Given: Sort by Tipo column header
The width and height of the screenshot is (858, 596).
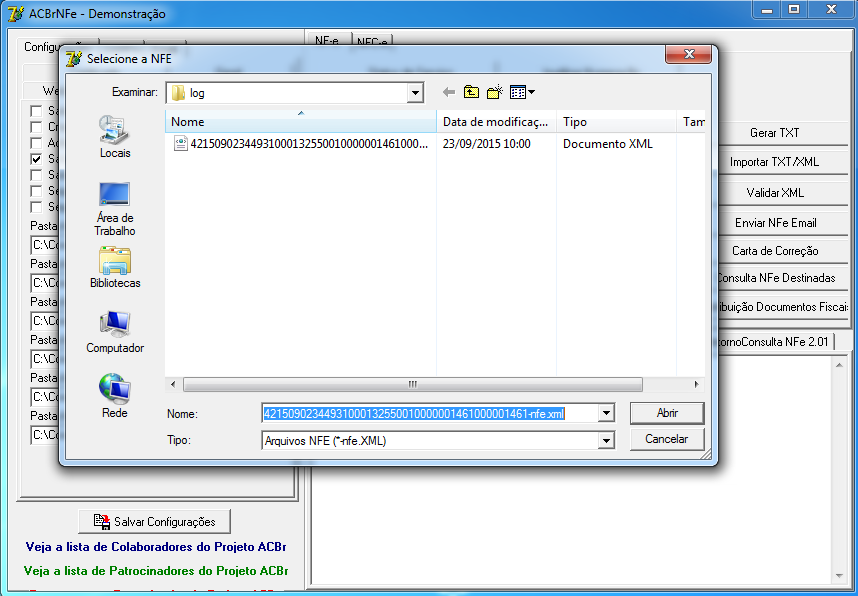Looking at the screenshot, I should tap(616, 121).
